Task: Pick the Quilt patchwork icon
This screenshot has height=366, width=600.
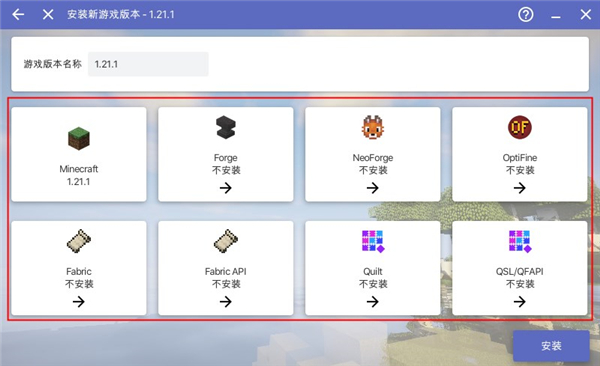Action: click(373, 241)
